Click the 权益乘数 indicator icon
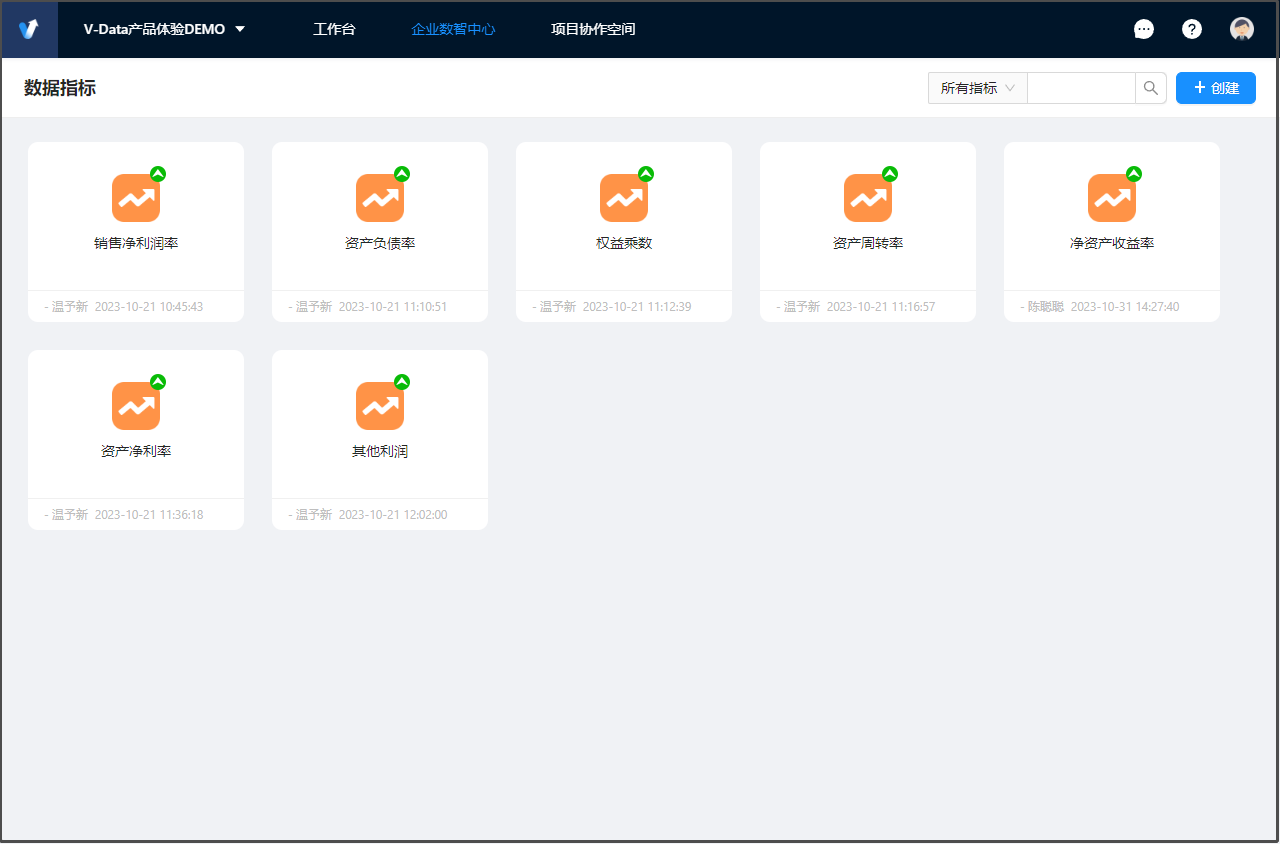Viewport: 1280px width, 844px height. [x=624, y=198]
